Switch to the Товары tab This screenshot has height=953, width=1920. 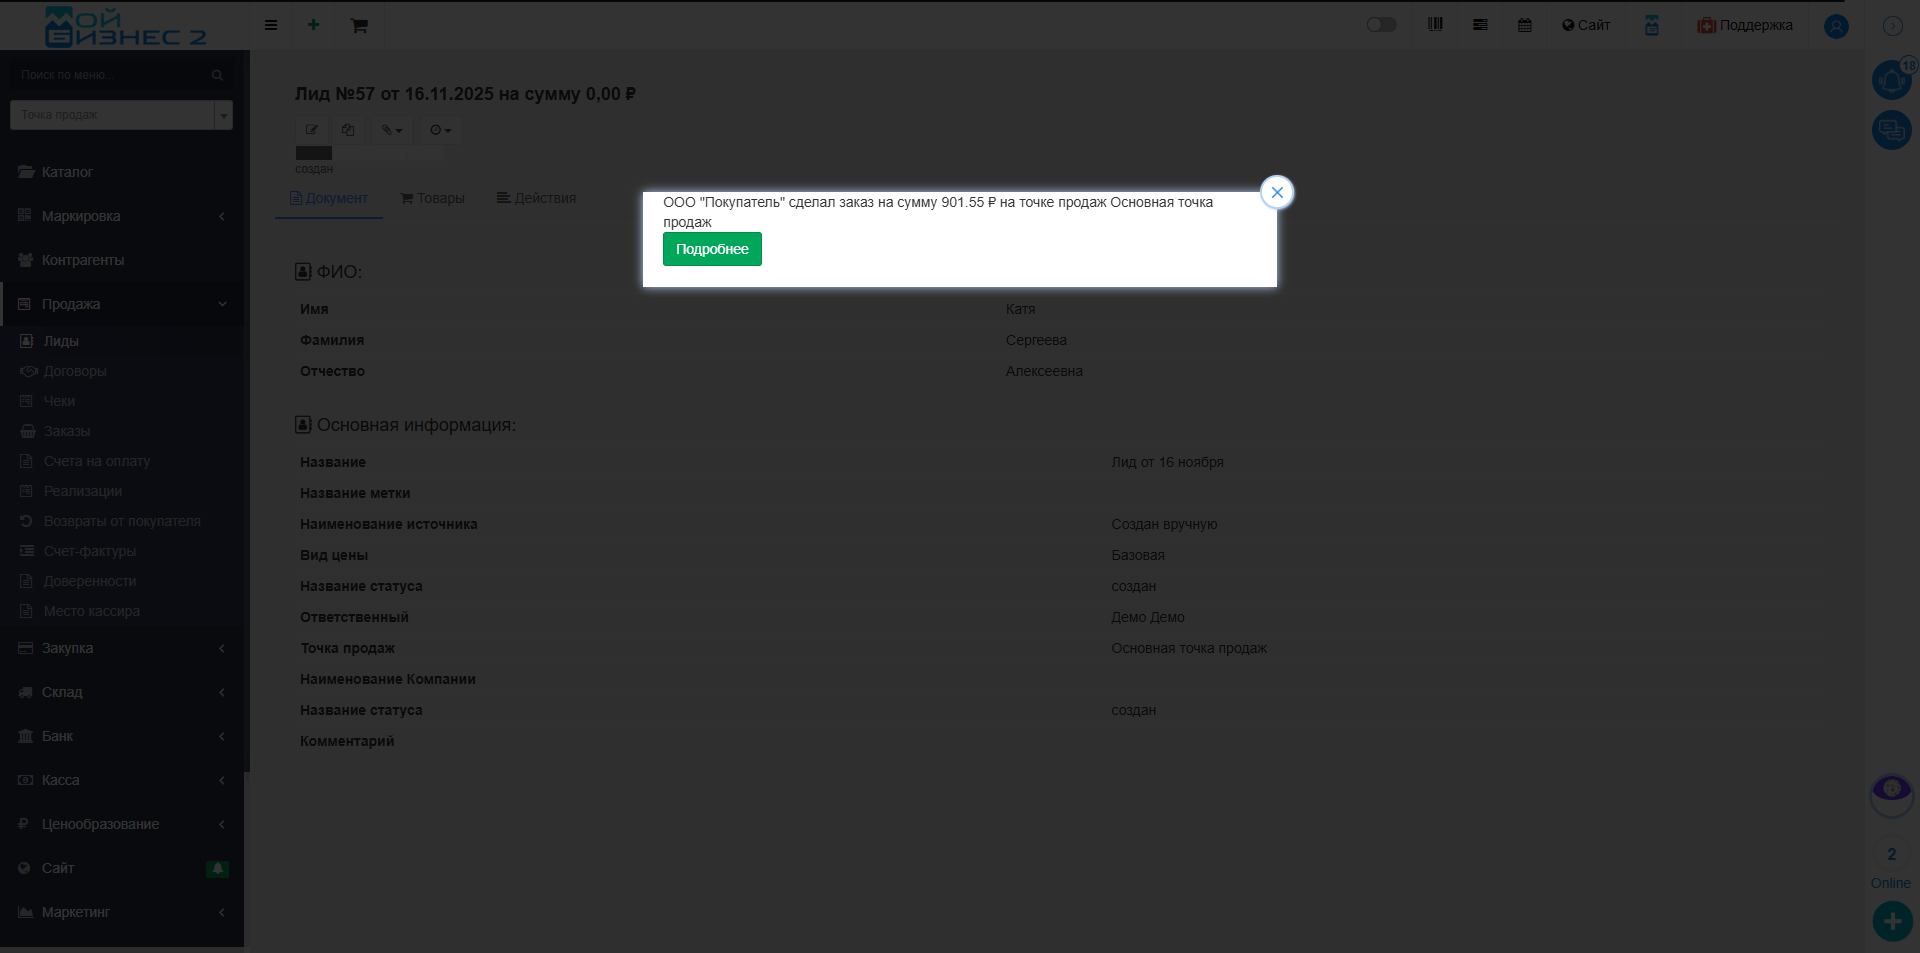click(x=432, y=198)
